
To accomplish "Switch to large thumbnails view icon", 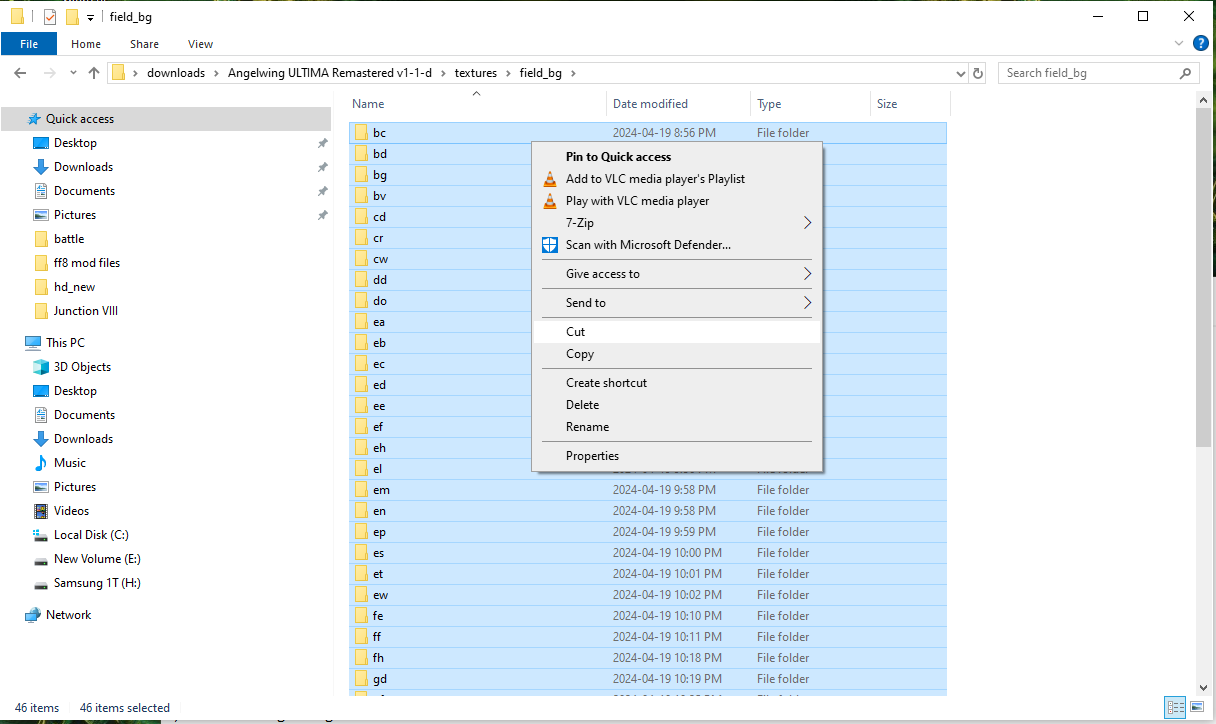I will point(1196,707).
